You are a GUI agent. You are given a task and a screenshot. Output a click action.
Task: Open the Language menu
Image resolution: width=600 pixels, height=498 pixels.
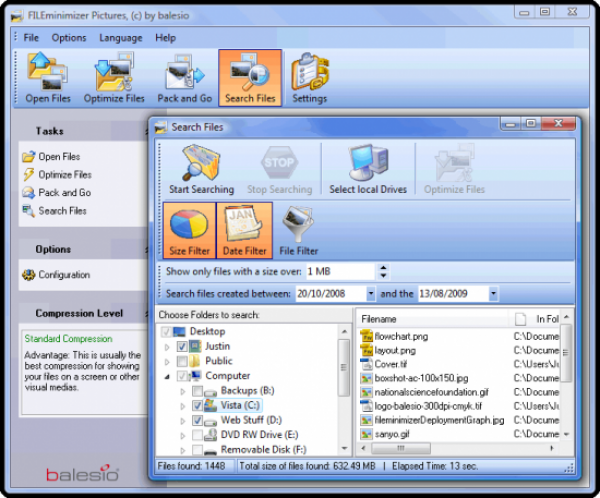click(x=121, y=38)
